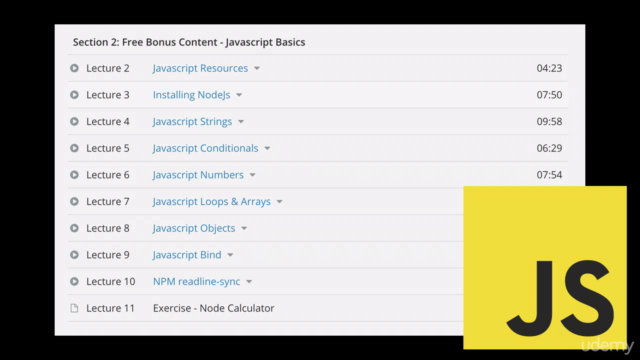640x360 pixels.
Task: Click the Lecture 3 label
Action: pyautogui.click(x=108, y=95)
